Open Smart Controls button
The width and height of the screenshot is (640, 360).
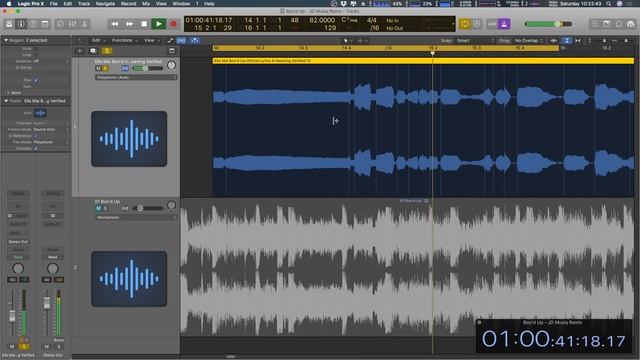(60, 24)
